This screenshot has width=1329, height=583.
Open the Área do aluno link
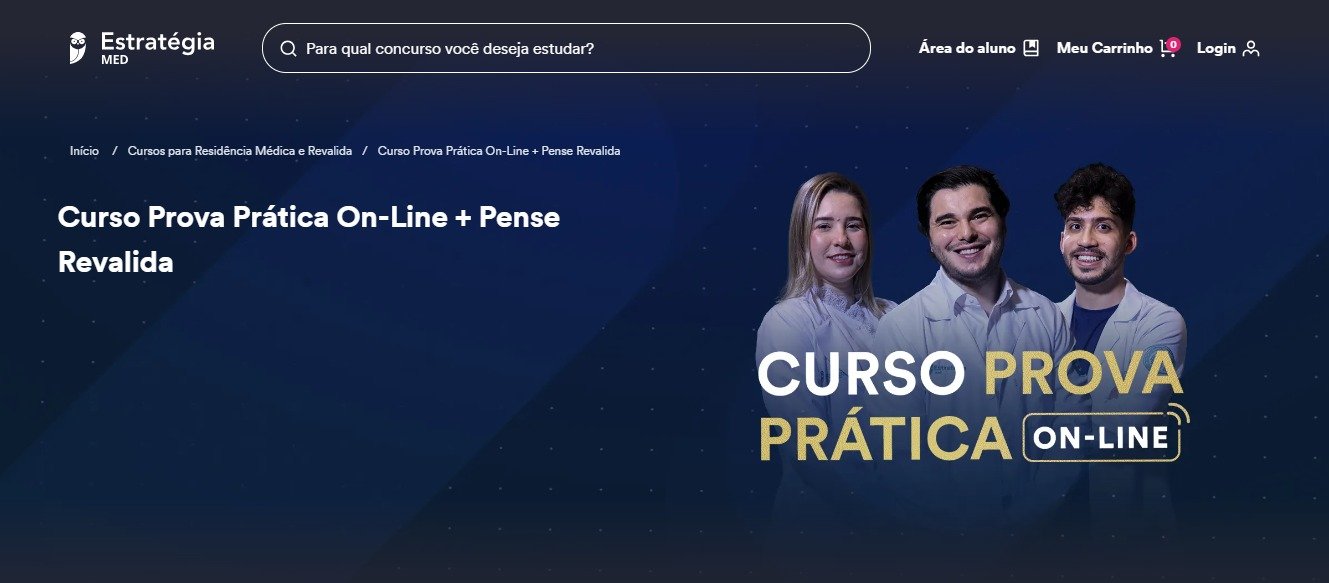click(967, 48)
